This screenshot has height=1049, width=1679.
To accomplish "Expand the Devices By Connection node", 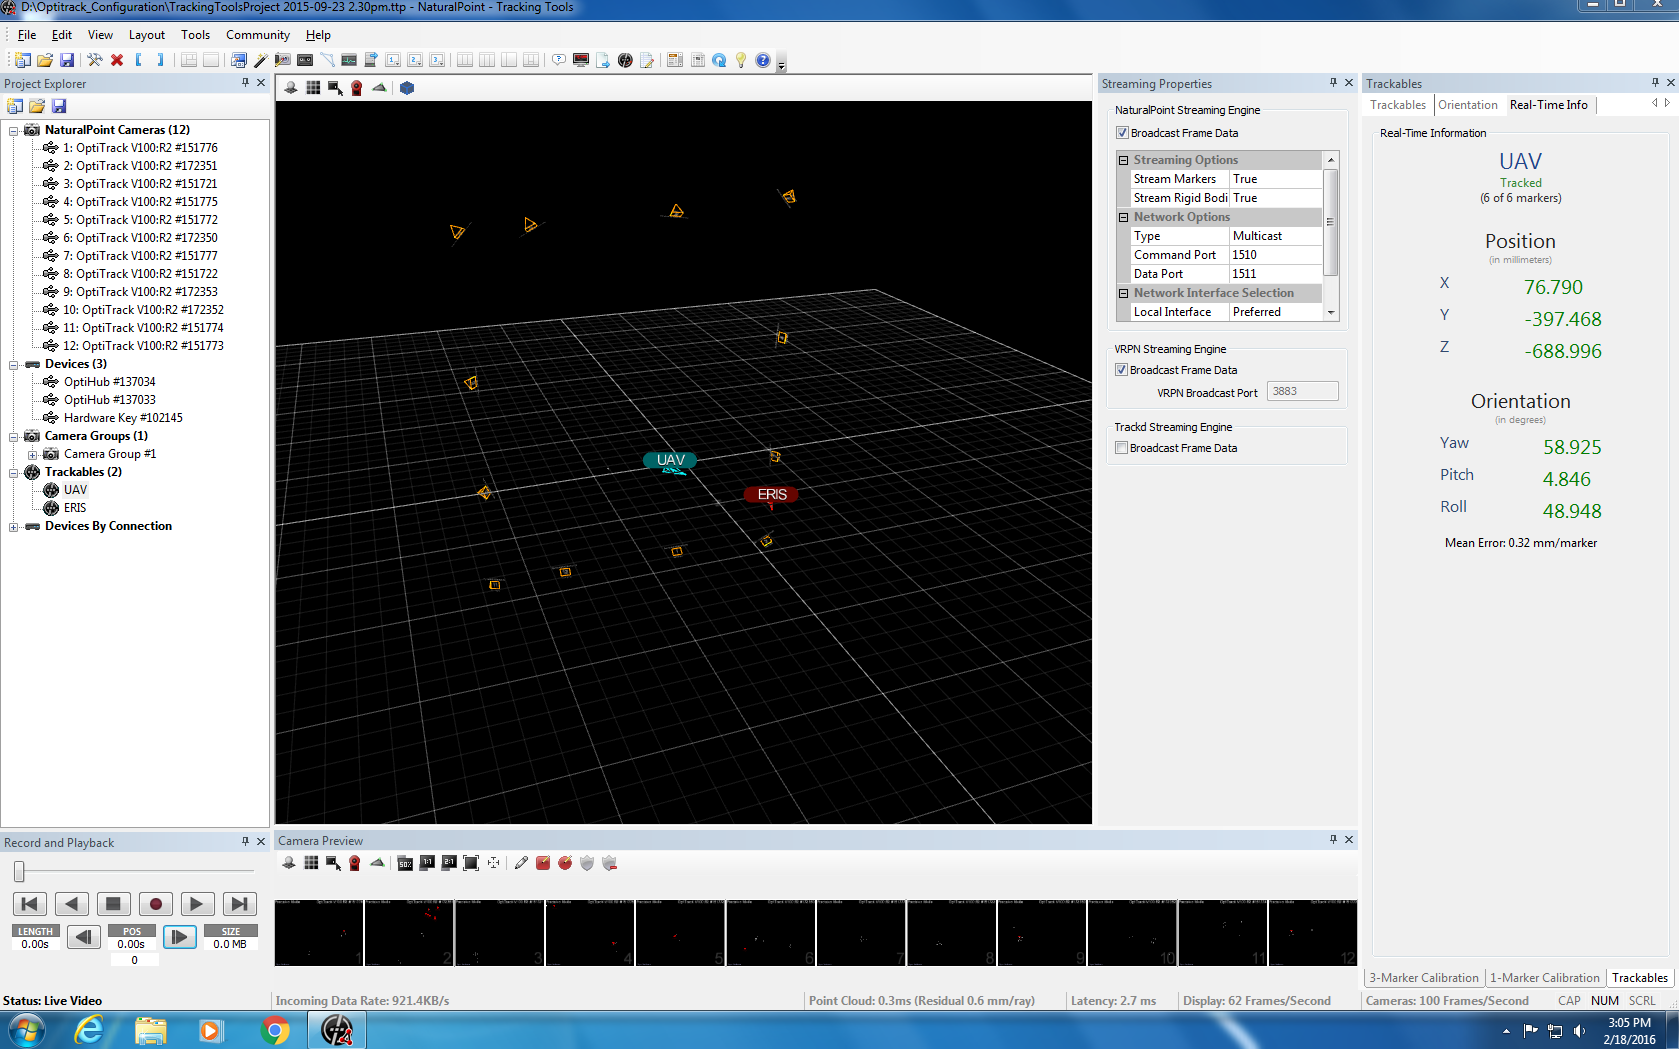I will coord(14,526).
